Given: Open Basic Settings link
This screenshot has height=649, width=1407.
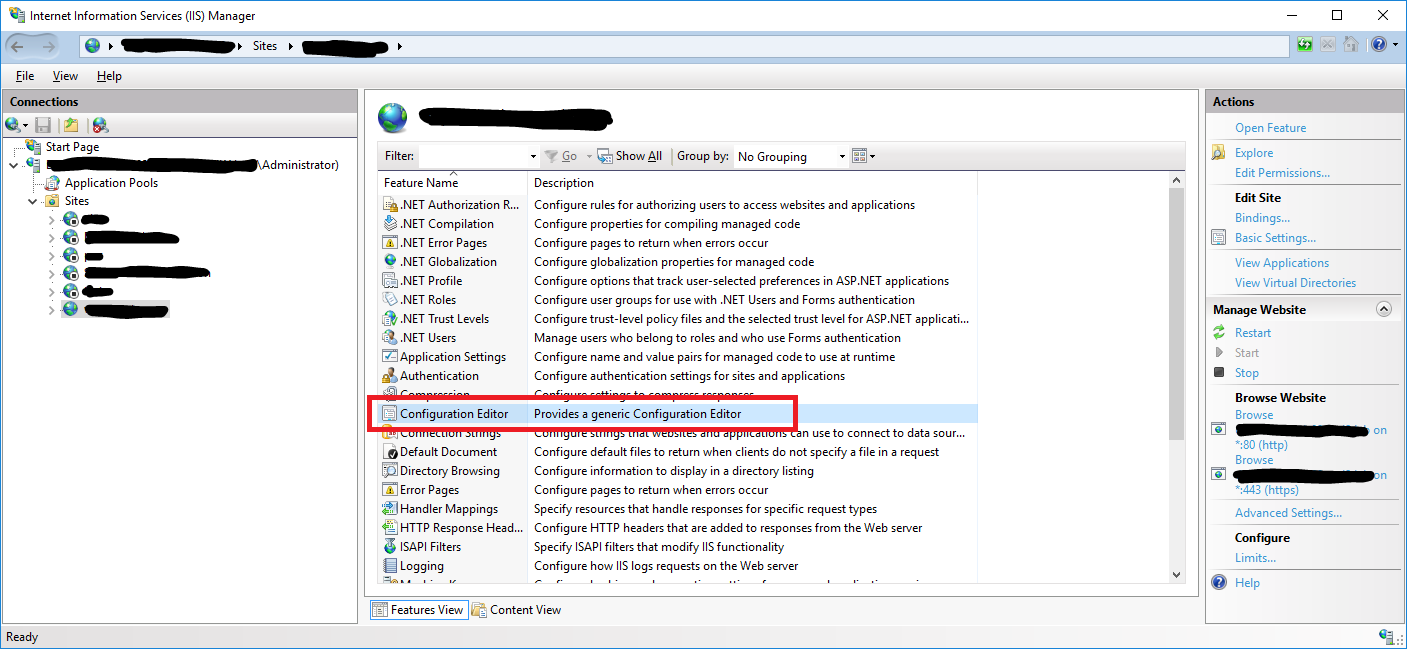Looking at the screenshot, I should pos(1275,238).
